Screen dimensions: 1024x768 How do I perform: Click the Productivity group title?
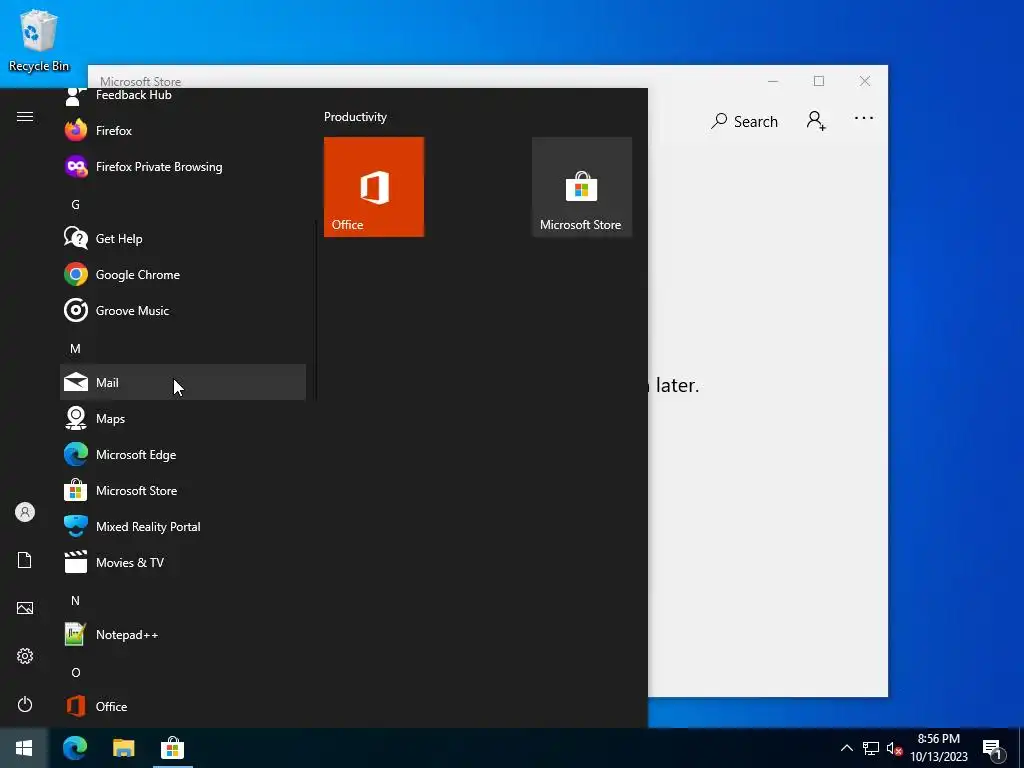click(x=355, y=117)
